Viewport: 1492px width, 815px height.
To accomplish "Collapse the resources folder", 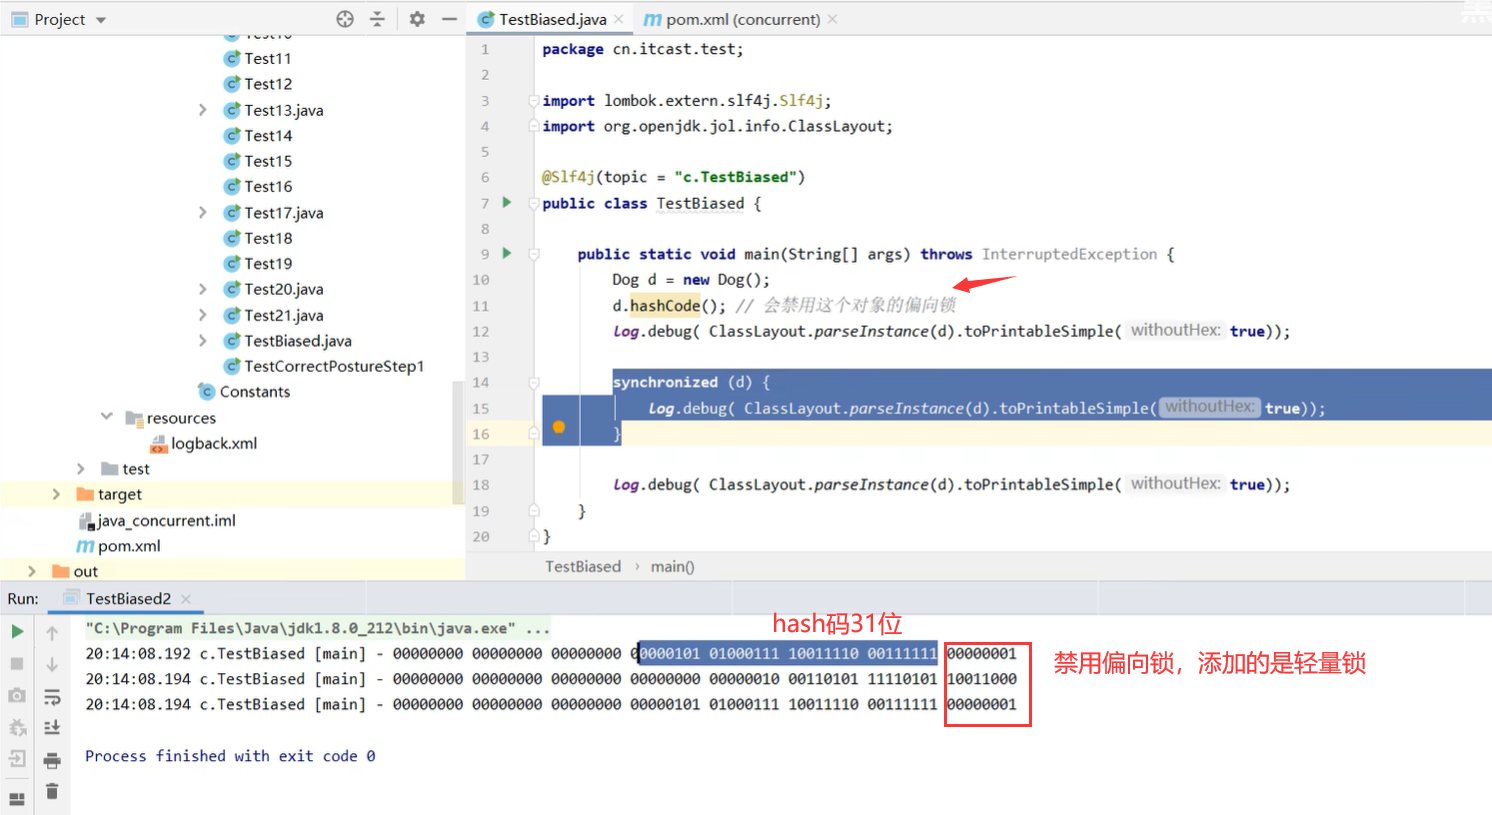I will pos(106,417).
